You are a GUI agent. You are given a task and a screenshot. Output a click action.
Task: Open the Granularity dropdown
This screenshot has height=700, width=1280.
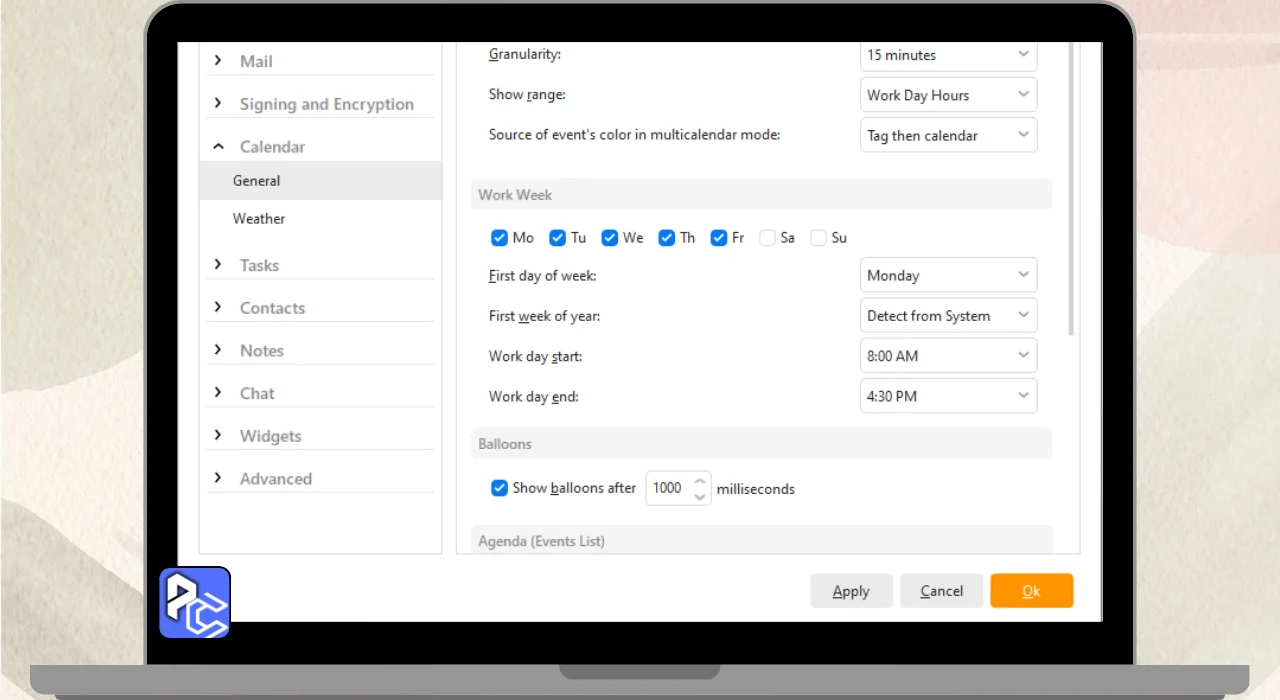[948, 55]
